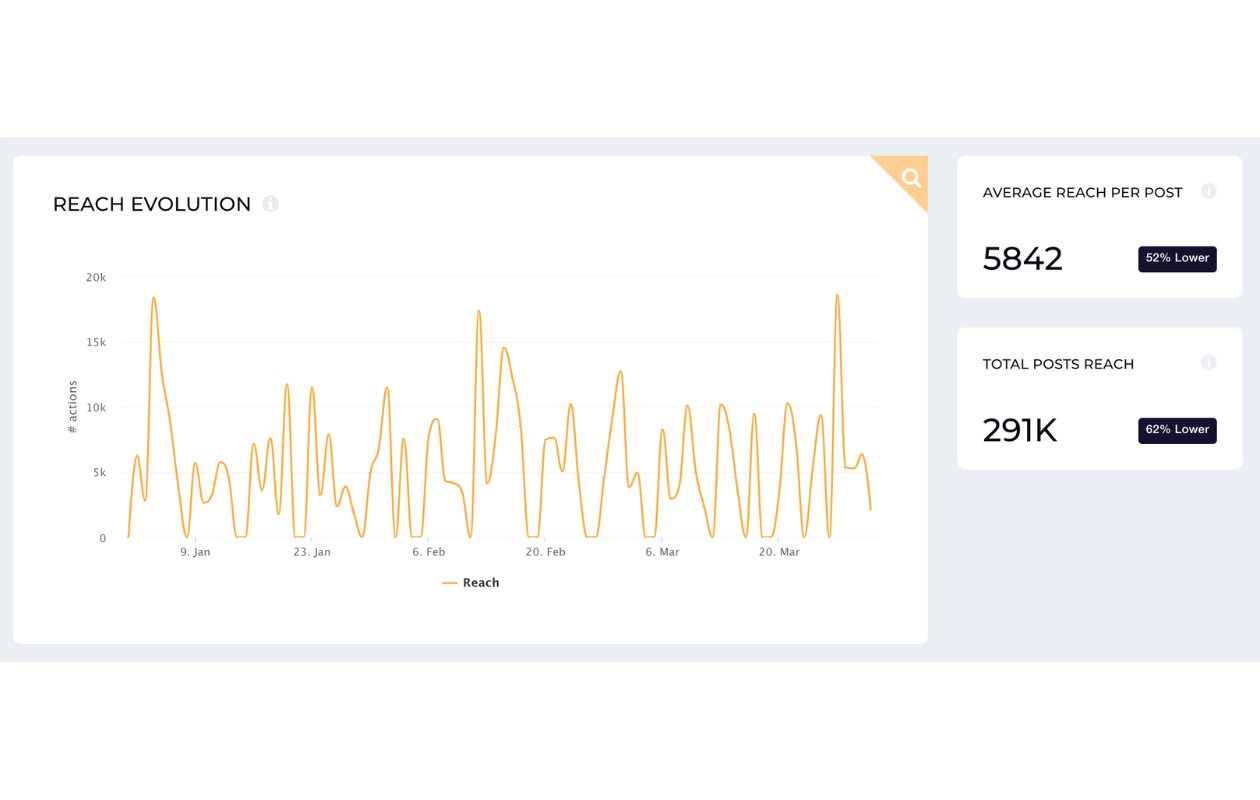This screenshot has width=1260, height=800.
Task: Click the 5842 average reach value
Action: click(1022, 258)
